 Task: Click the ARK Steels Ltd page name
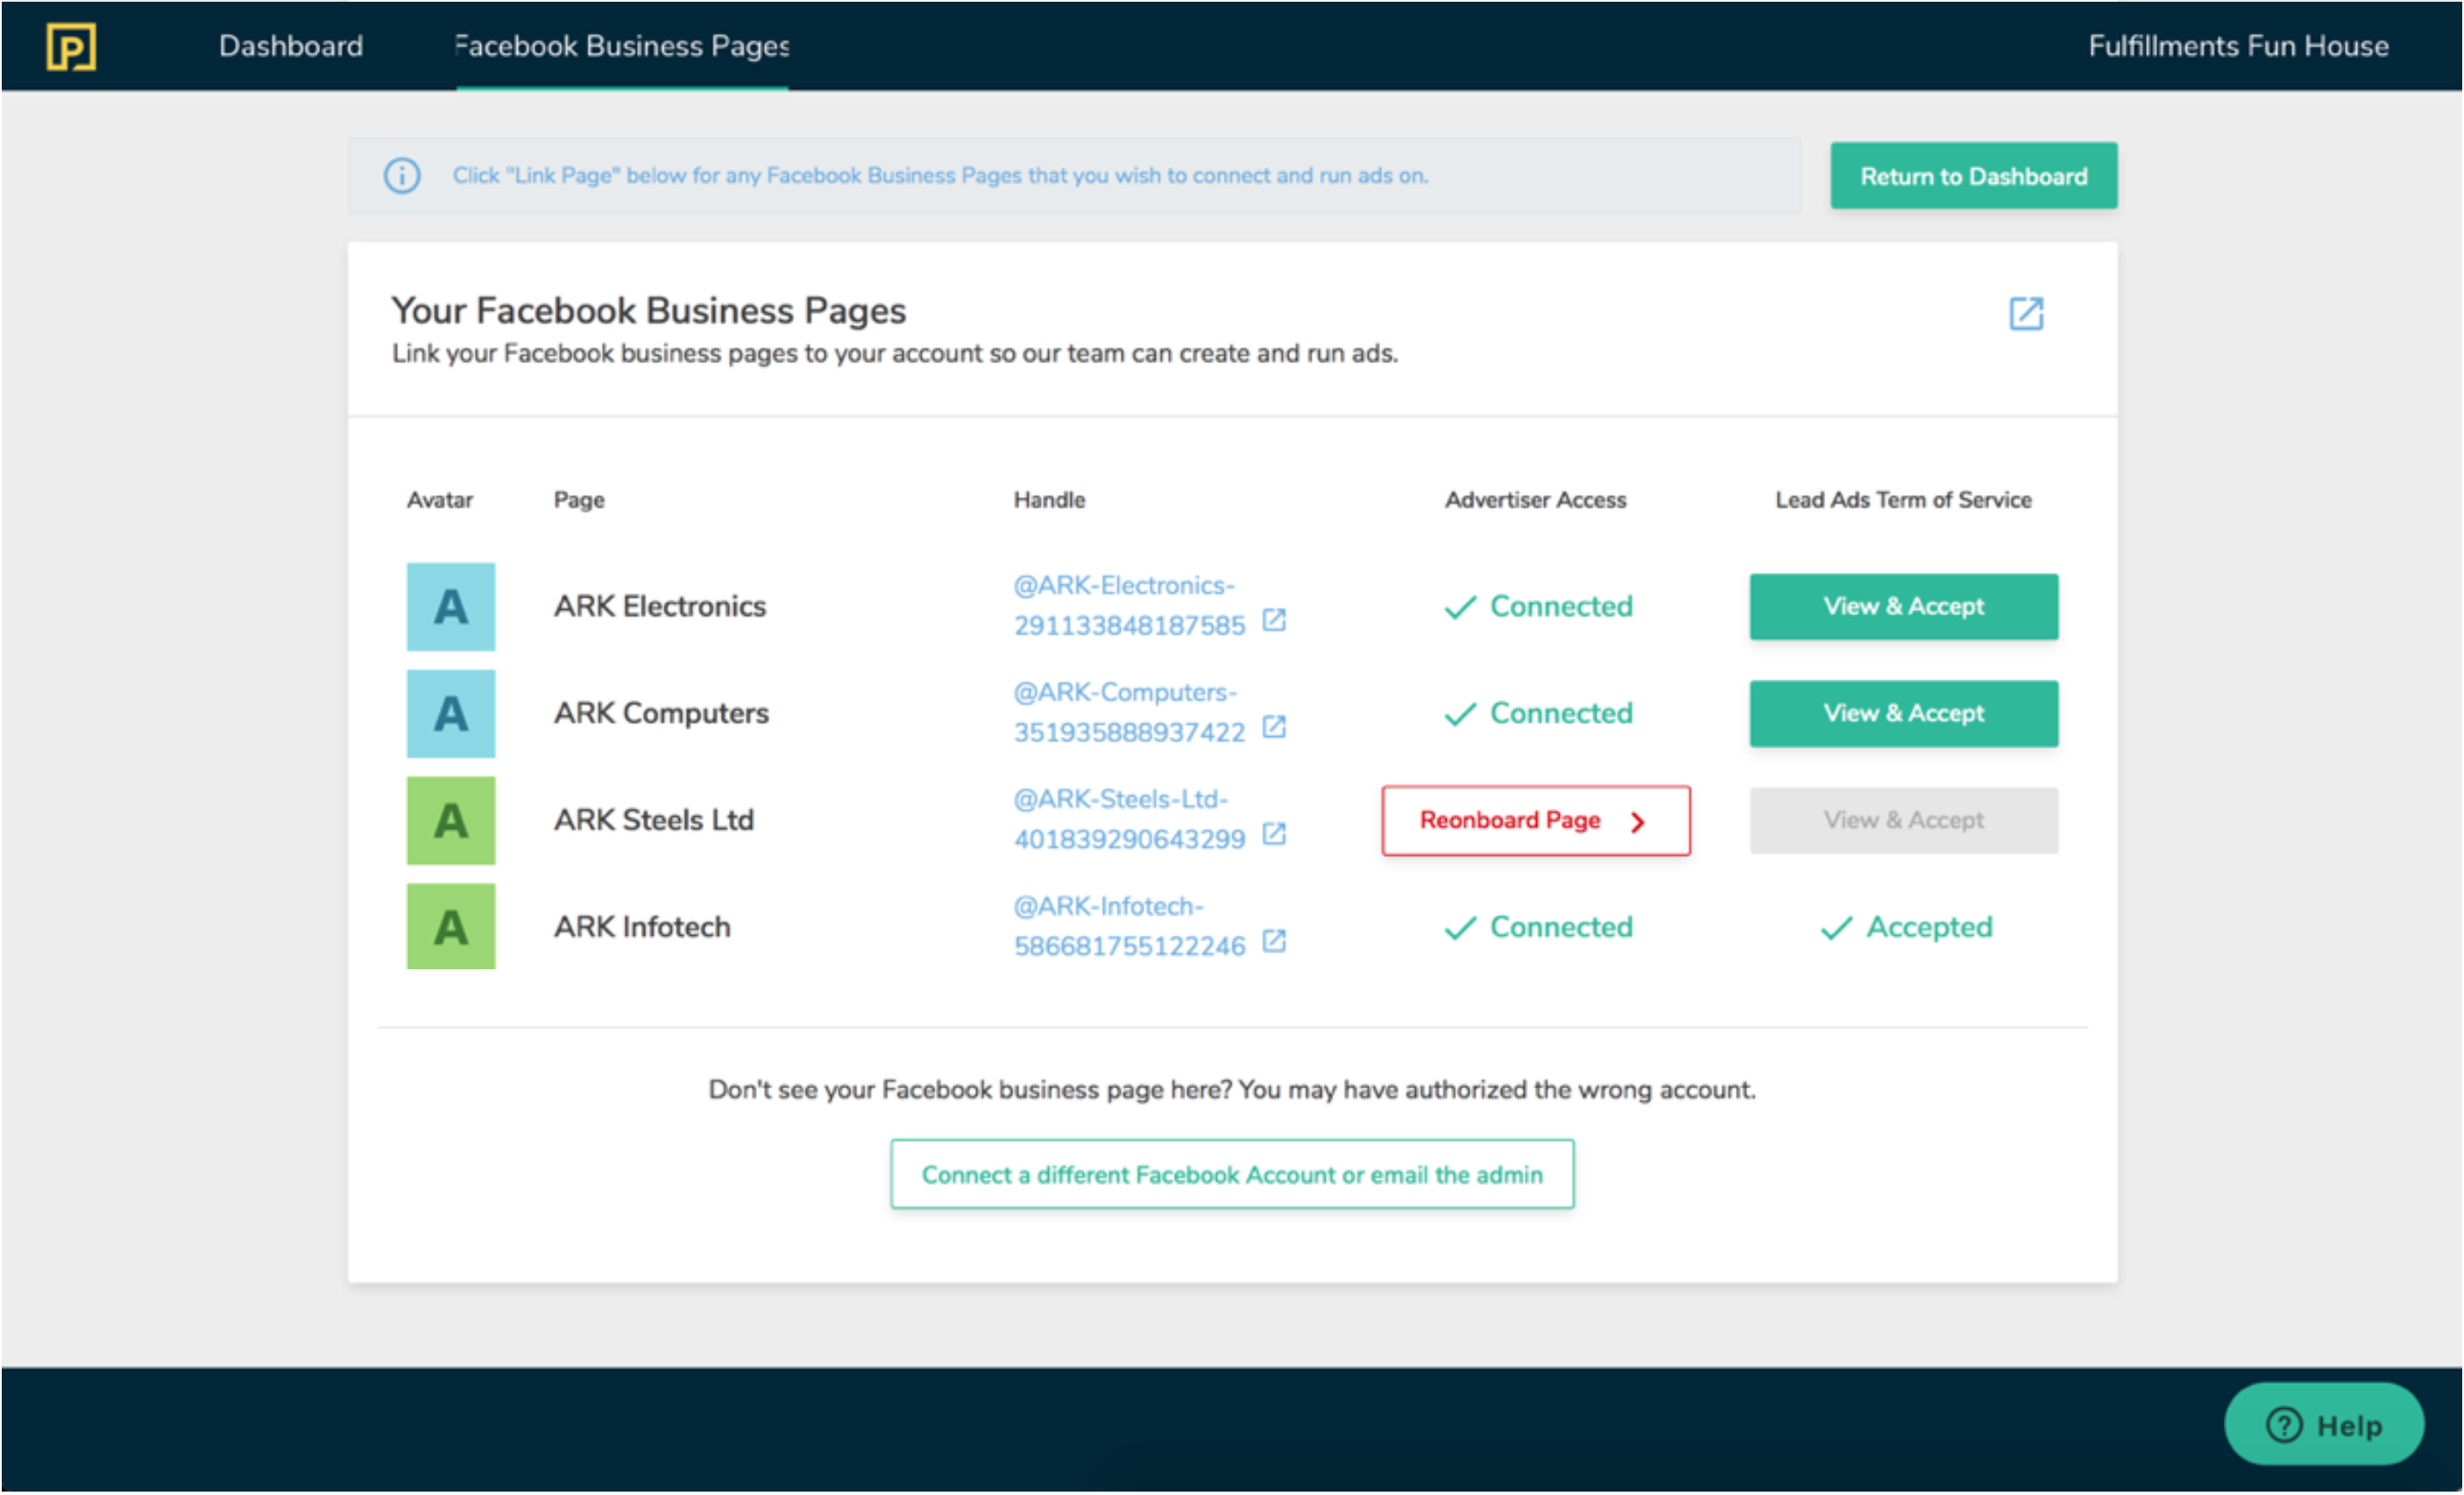[654, 821]
